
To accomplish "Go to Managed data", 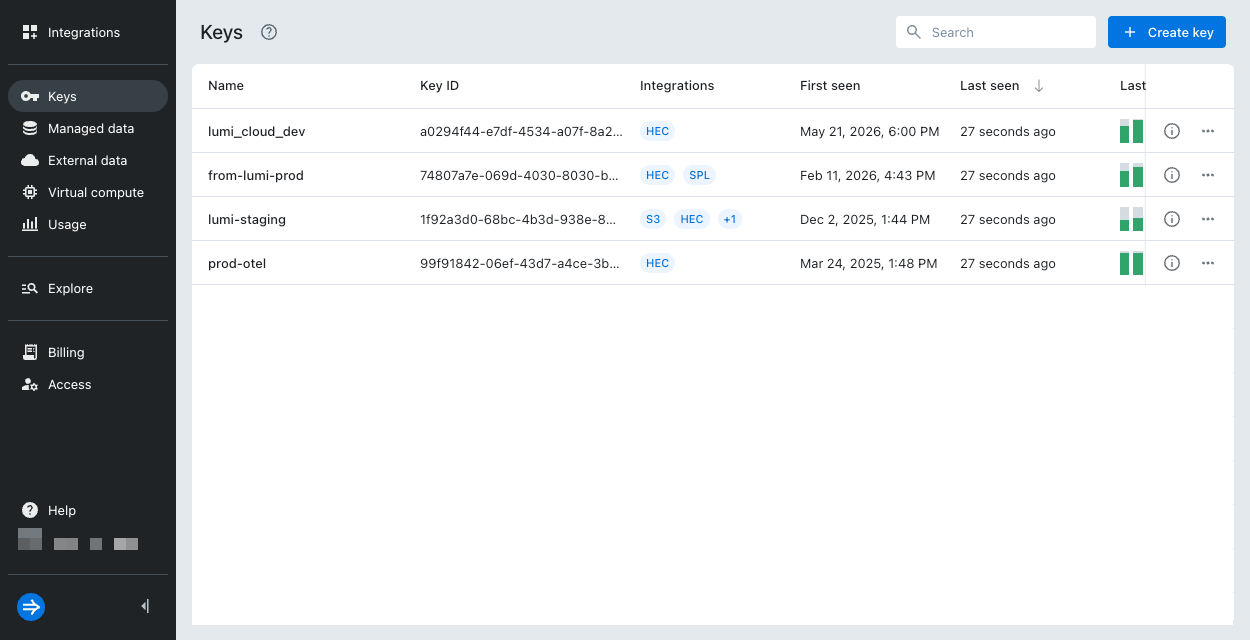I will [x=88, y=128].
